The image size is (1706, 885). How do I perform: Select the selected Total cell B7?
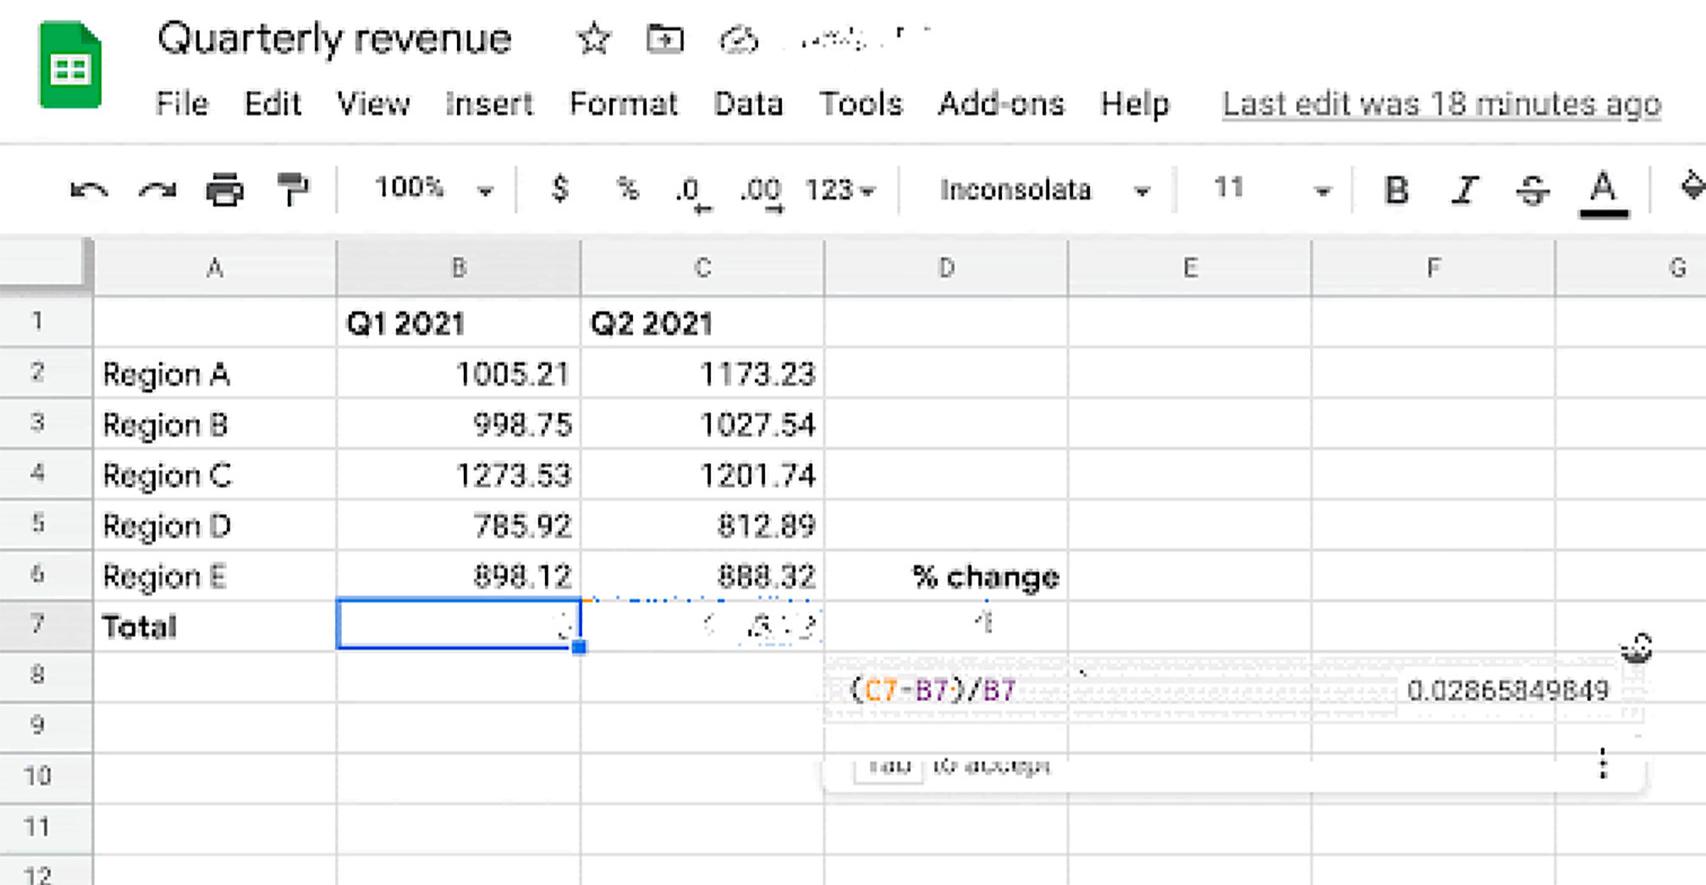click(x=458, y=625)
